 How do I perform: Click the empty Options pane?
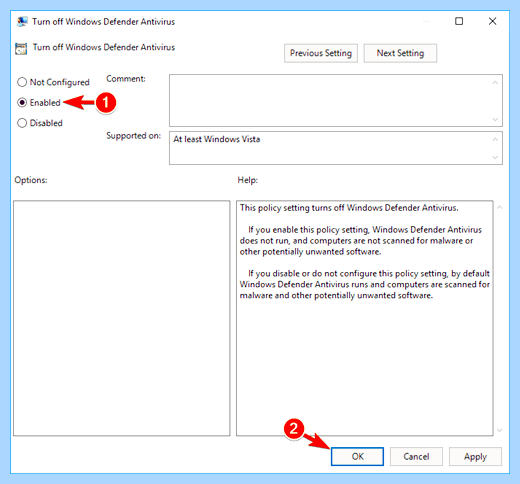[x=122, y=318]
